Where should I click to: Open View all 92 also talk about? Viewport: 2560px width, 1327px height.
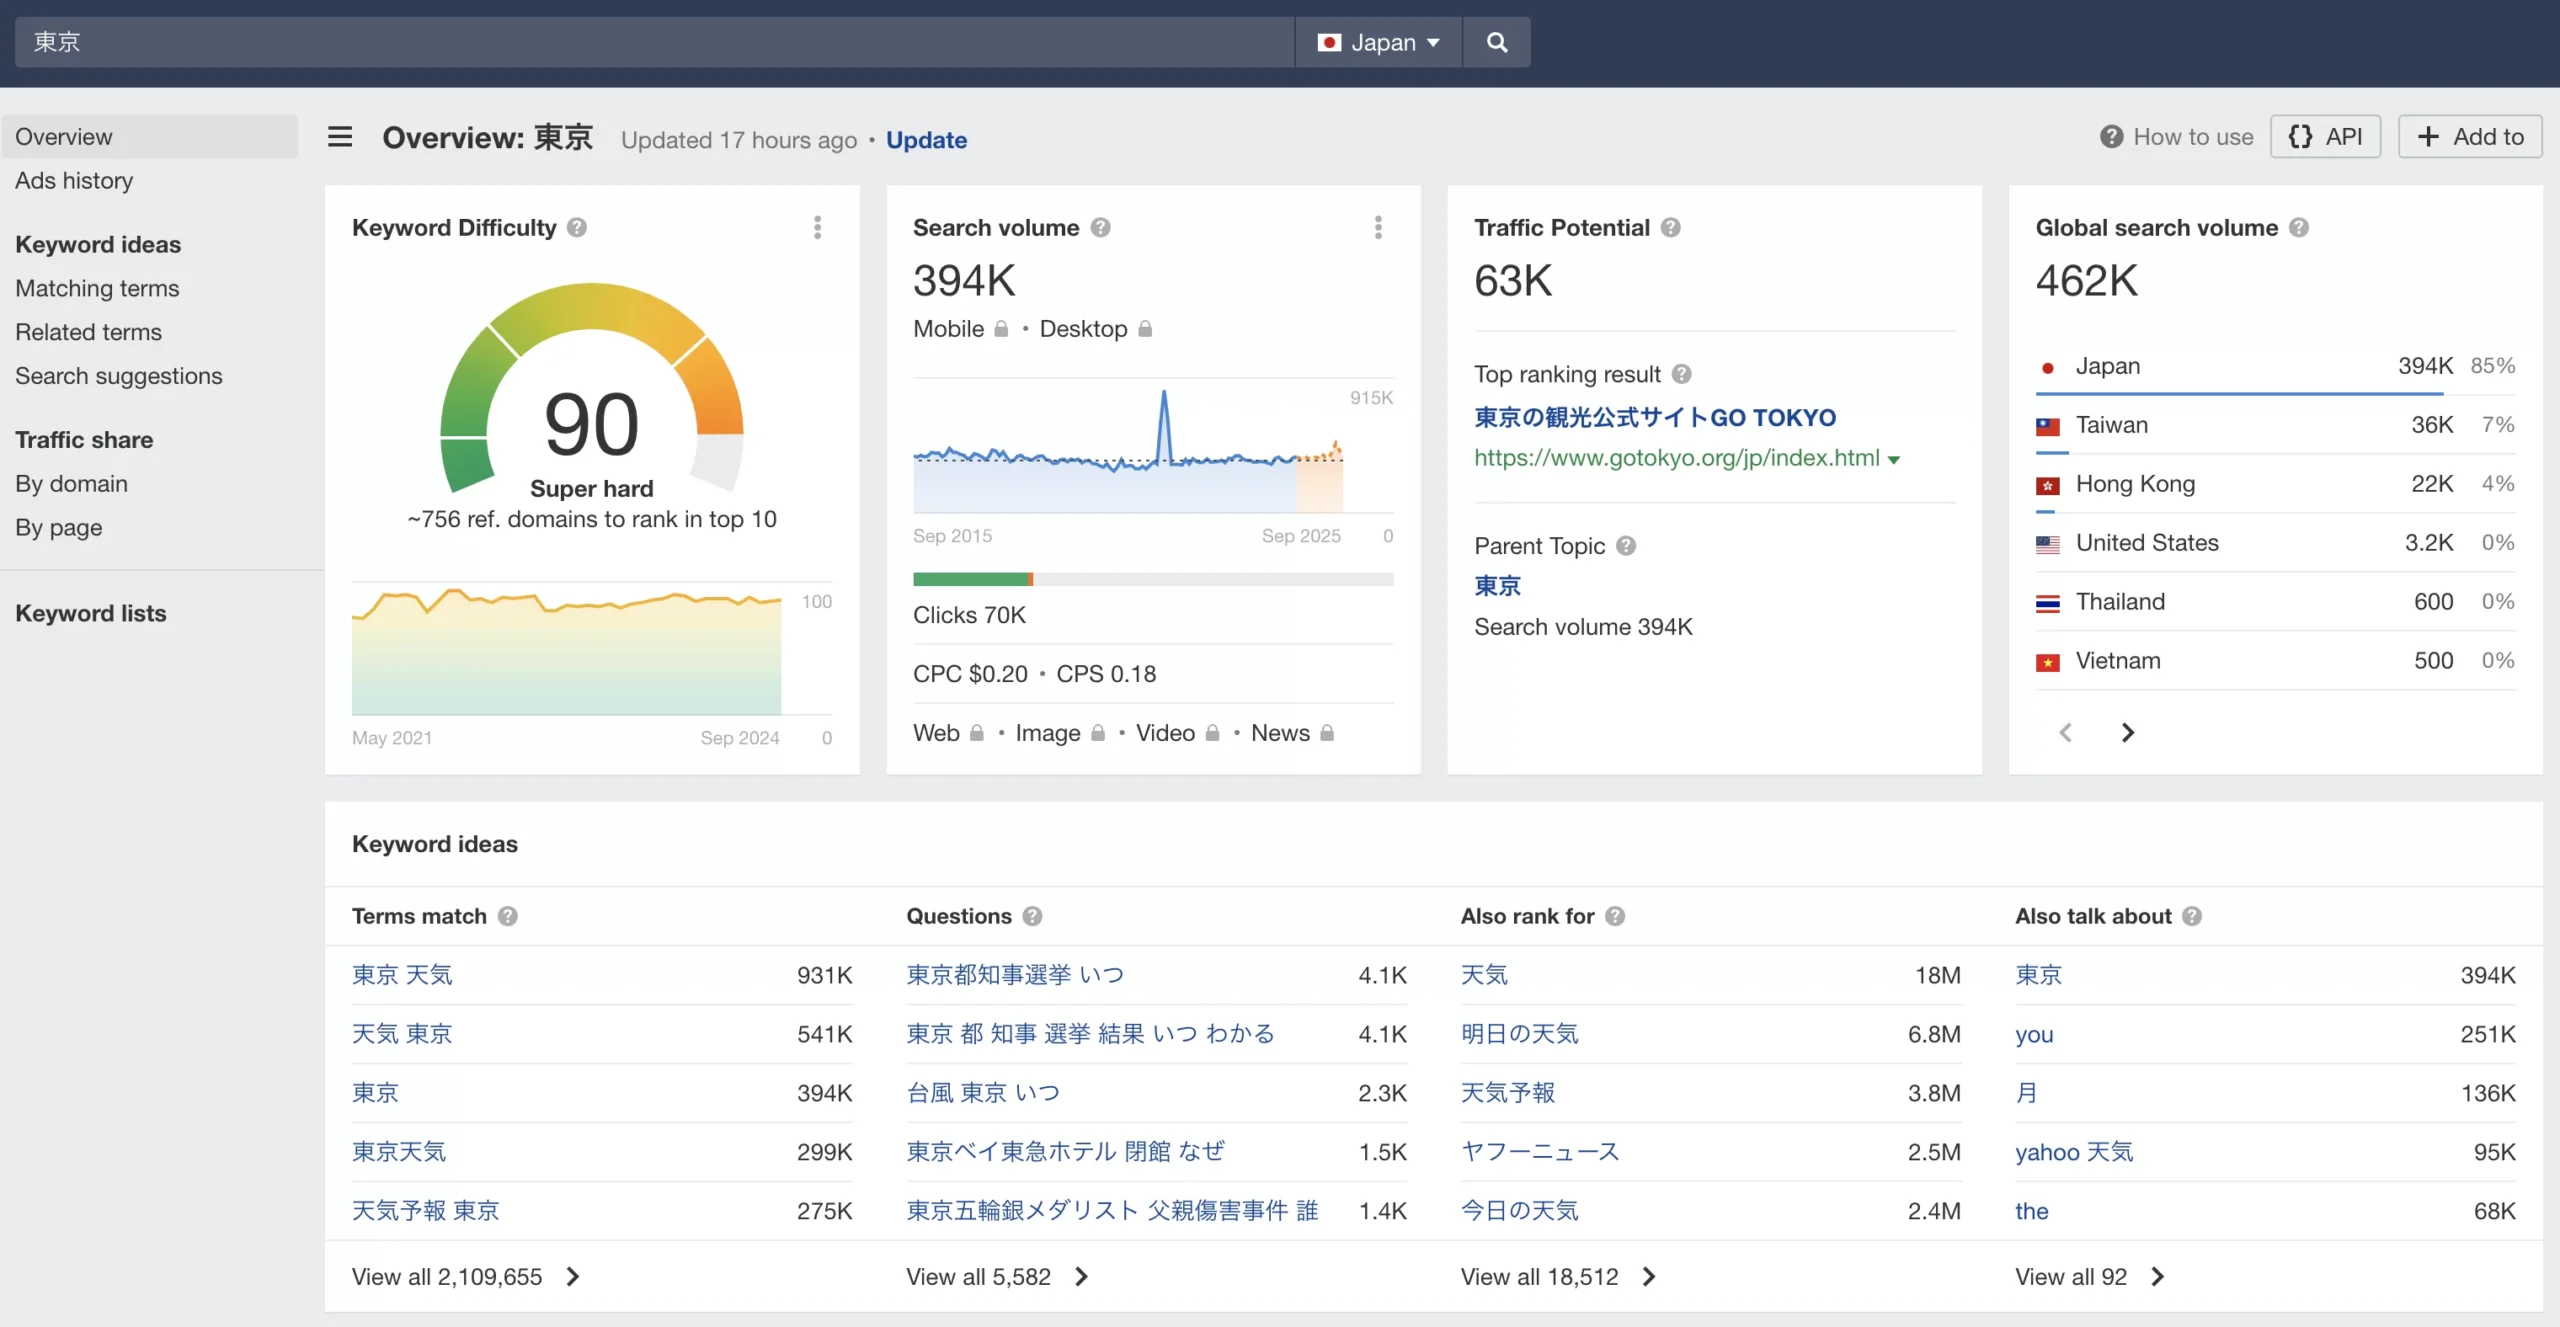pyautogui.click(x=2089, y=1277)
